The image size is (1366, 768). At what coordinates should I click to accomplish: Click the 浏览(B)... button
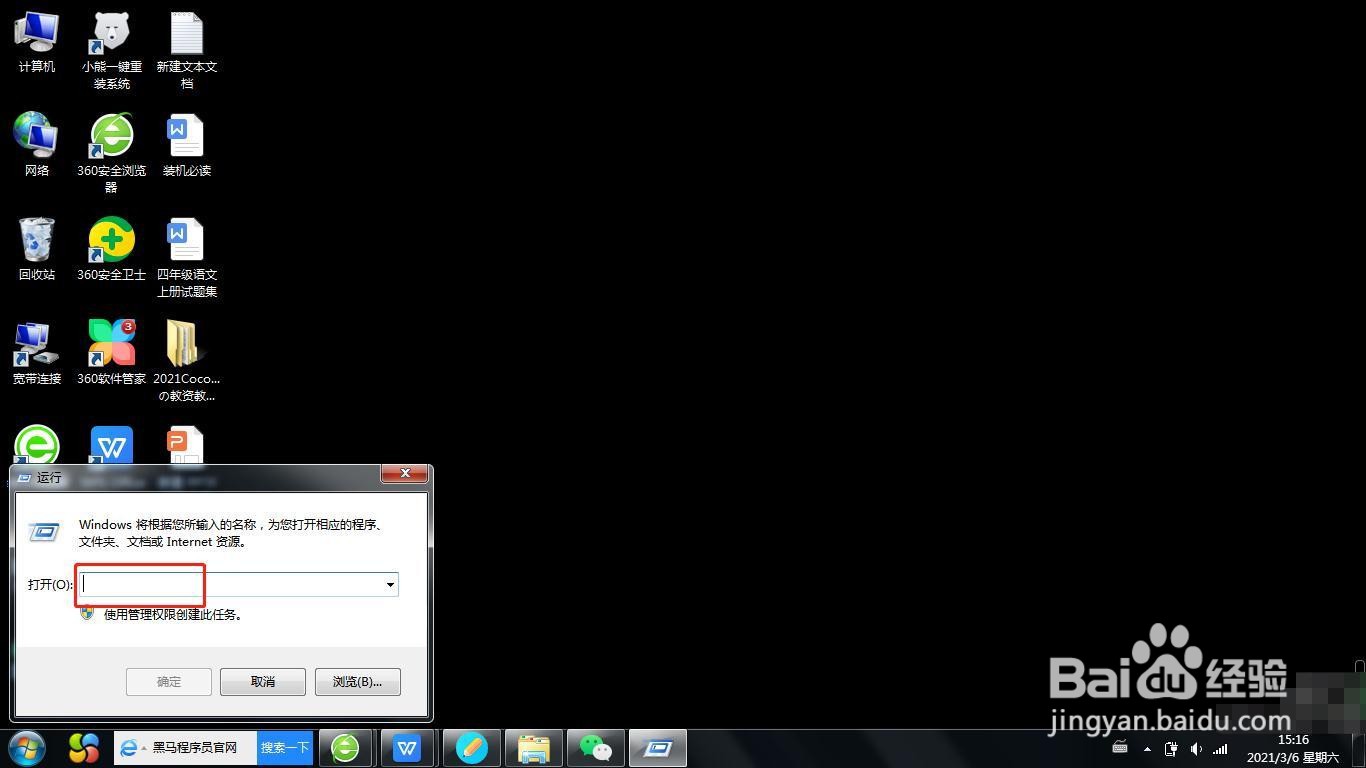coord(357,682)
